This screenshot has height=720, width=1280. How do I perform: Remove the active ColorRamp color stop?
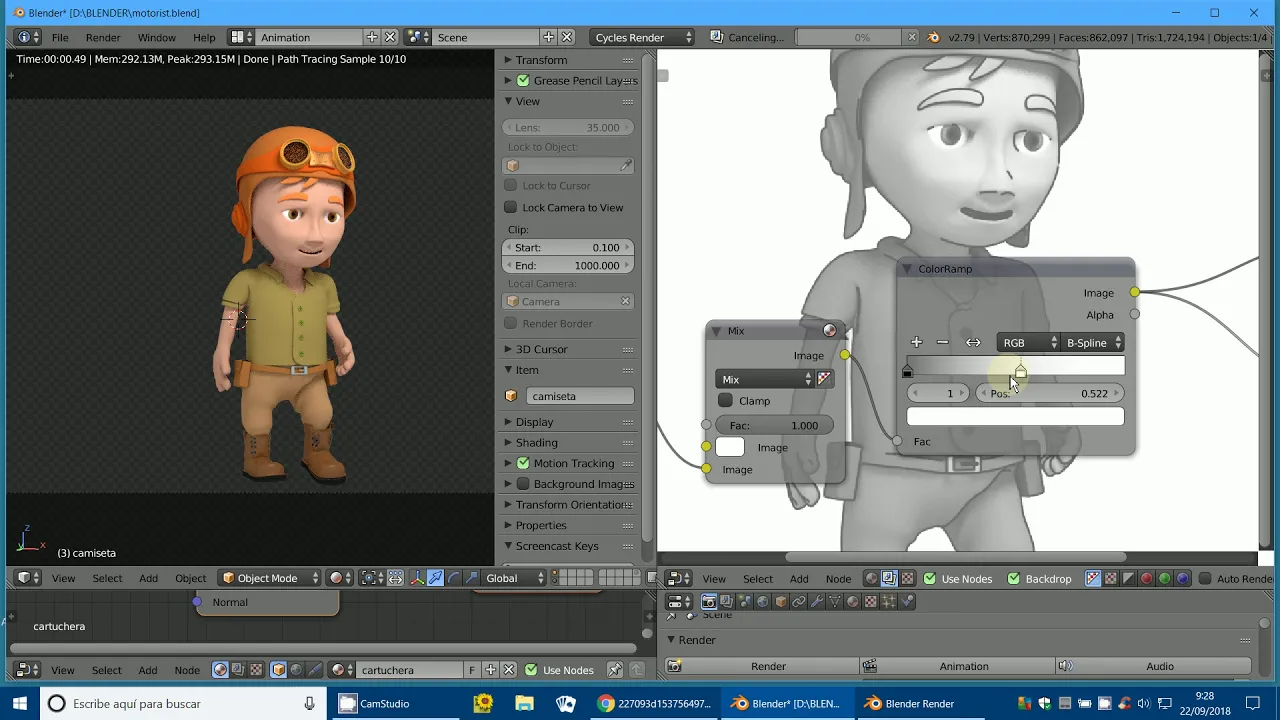click(942, 342)
